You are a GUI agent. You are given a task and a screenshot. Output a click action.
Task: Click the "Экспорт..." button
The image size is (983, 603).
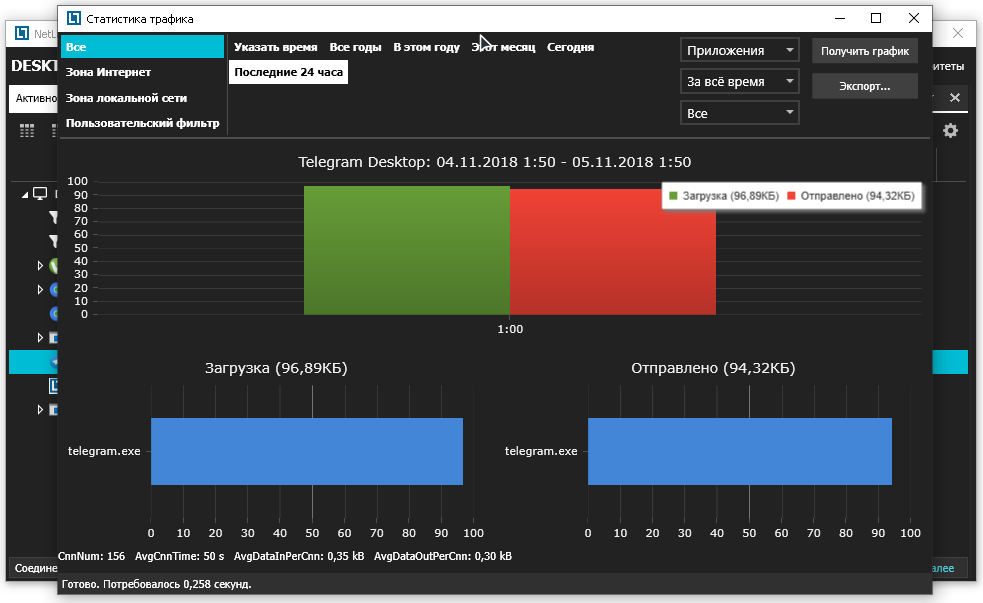(865, 86)
